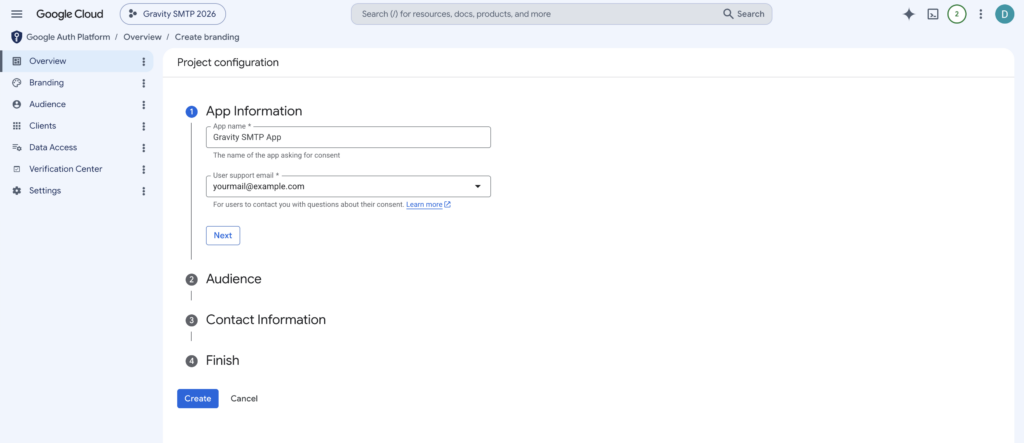
Task: Open the User support email dropdown
Action: tap(348, 186)
